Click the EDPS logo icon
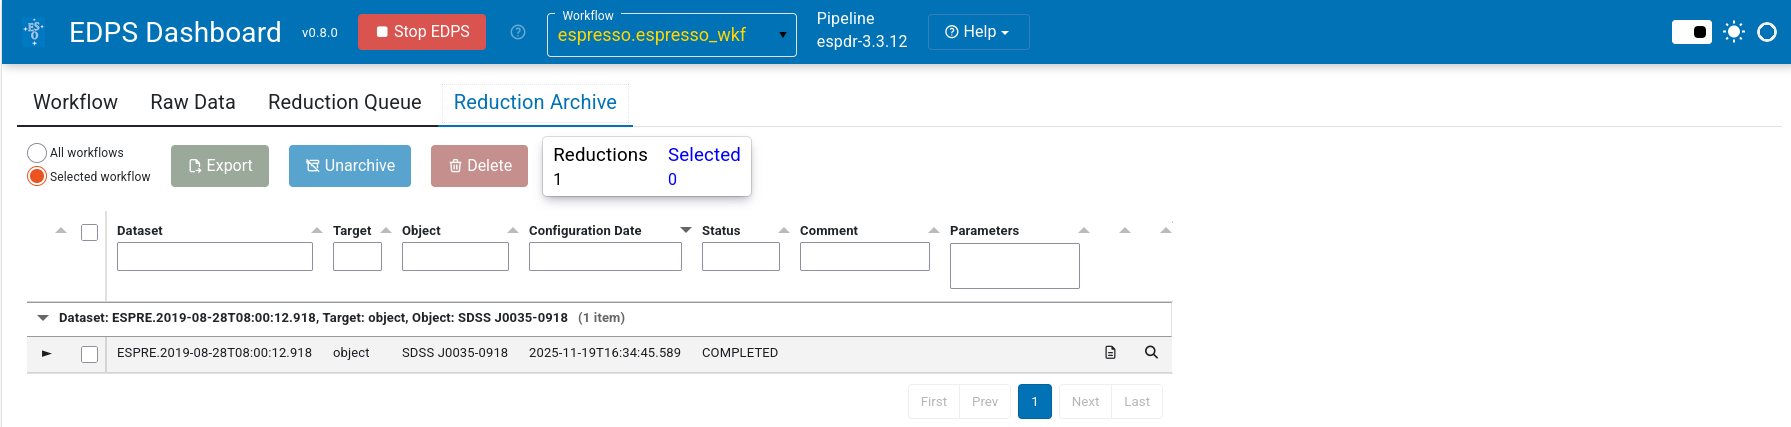Screen dimensions: 1791x427 [34, 32]
